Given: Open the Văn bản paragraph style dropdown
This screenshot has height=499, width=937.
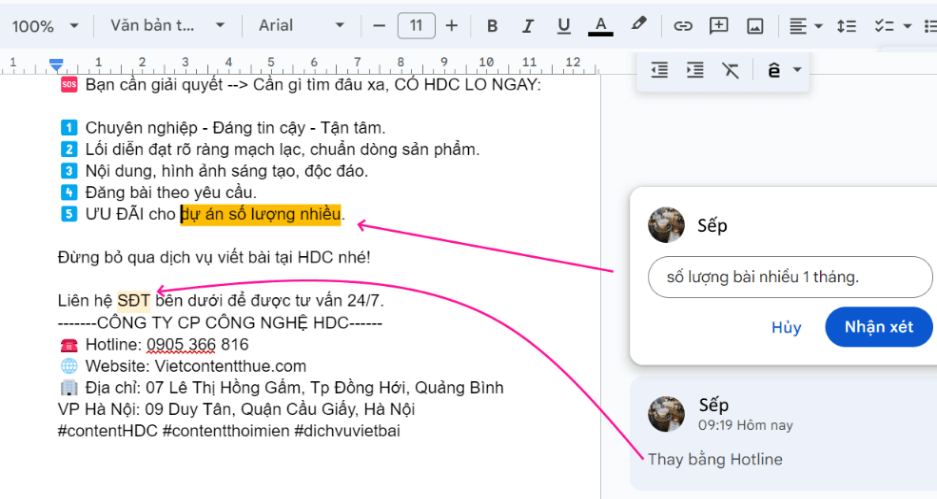Looking at the screenshot, I should click(167, 26).
